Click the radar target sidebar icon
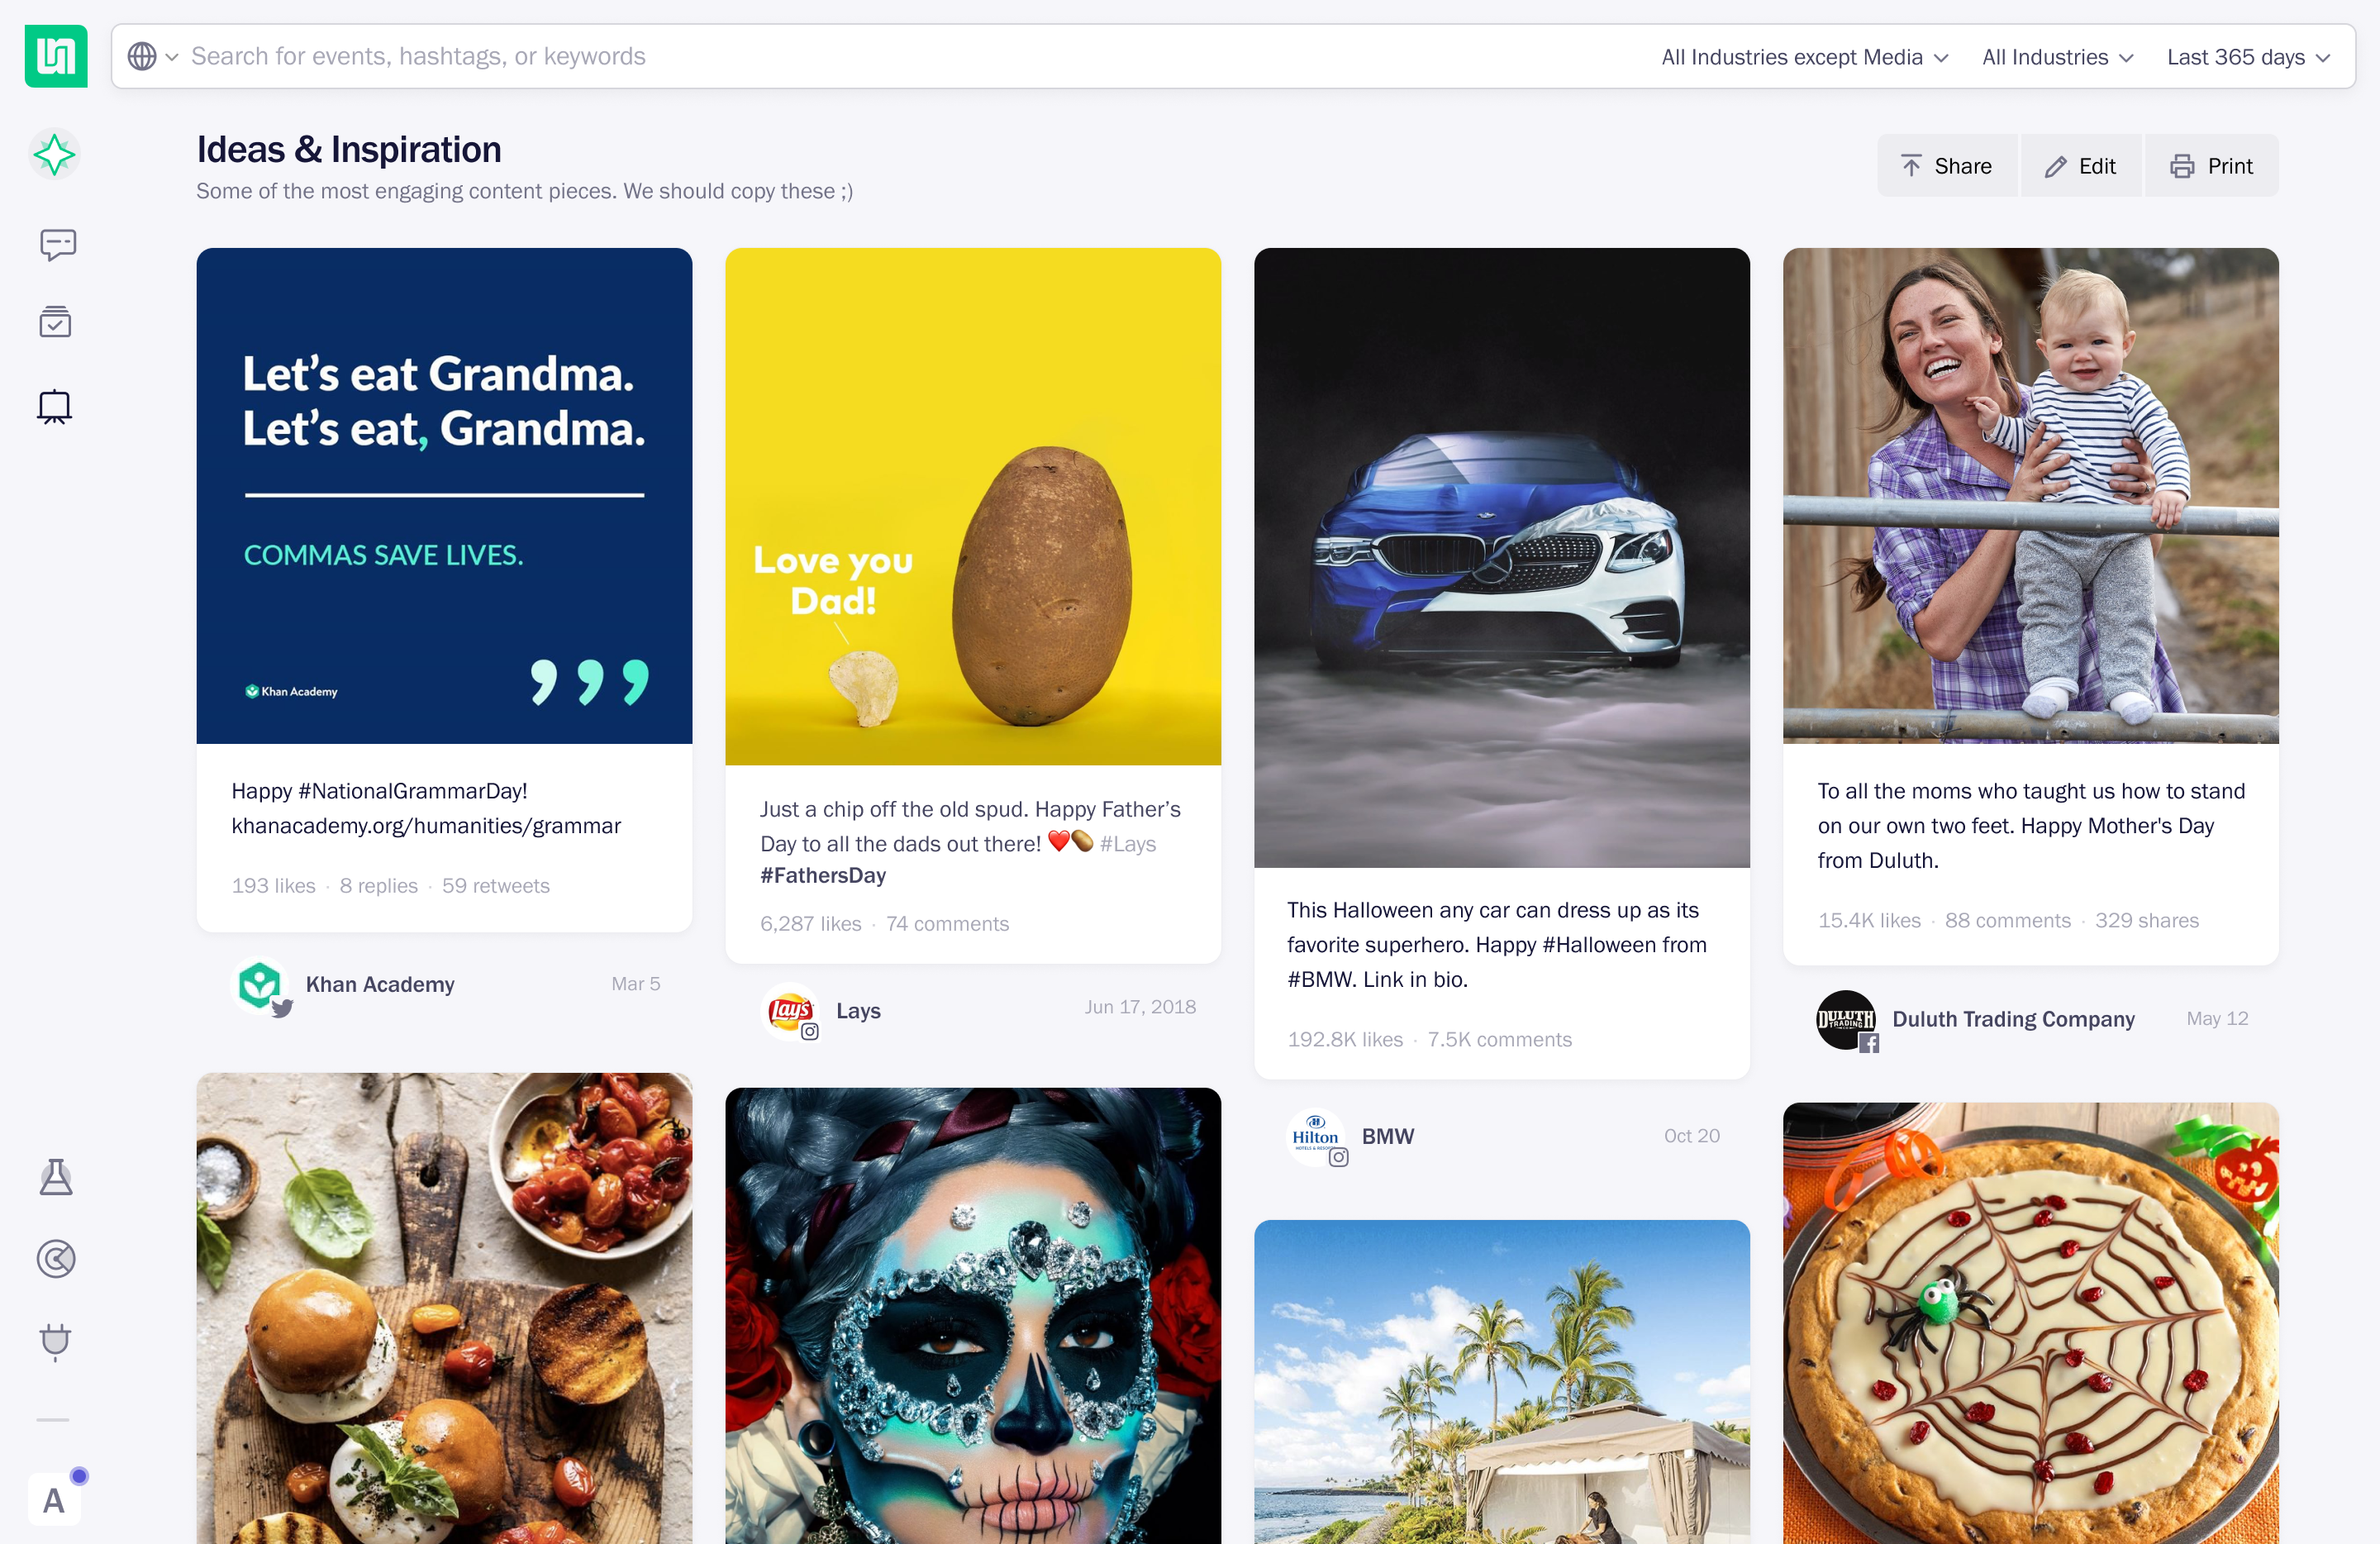Viewport: 2380px width, 1544px height. click(56, 1258)
